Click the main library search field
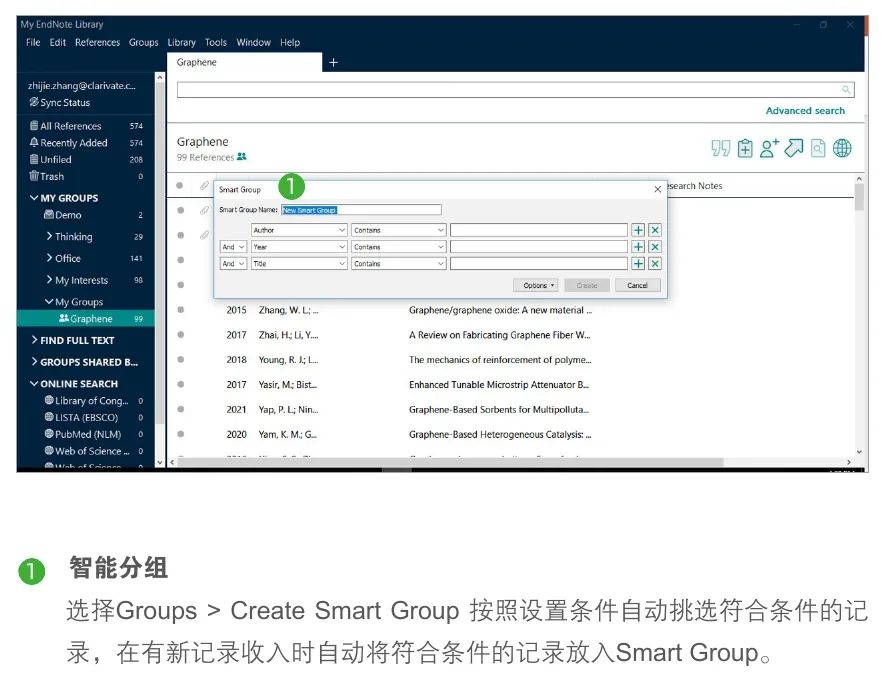Image resolution: width=887 pixels, height=689 pixels. coord(515,90)
